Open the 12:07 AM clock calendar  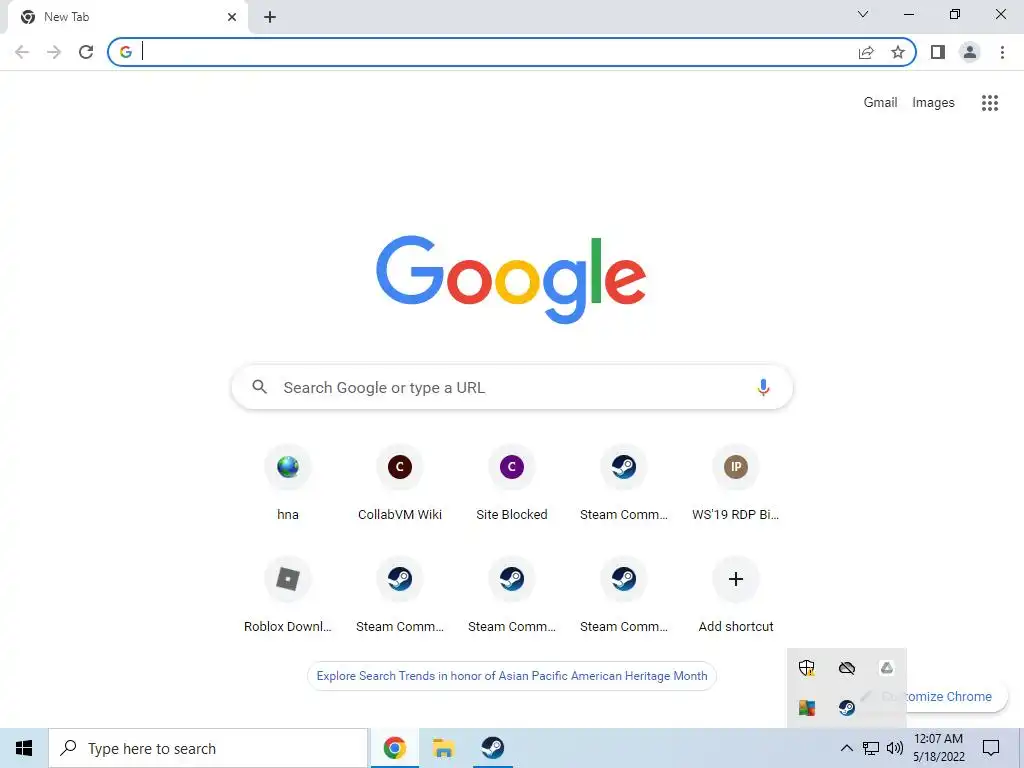938,748
